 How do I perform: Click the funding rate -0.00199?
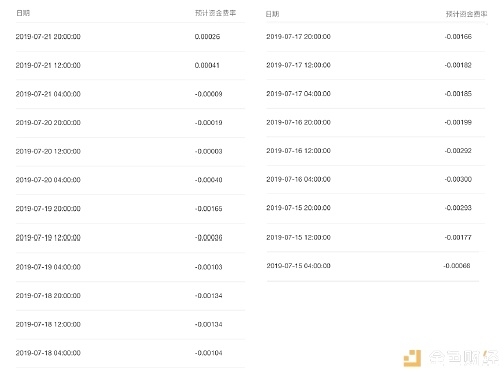click(x=458, y=122)
